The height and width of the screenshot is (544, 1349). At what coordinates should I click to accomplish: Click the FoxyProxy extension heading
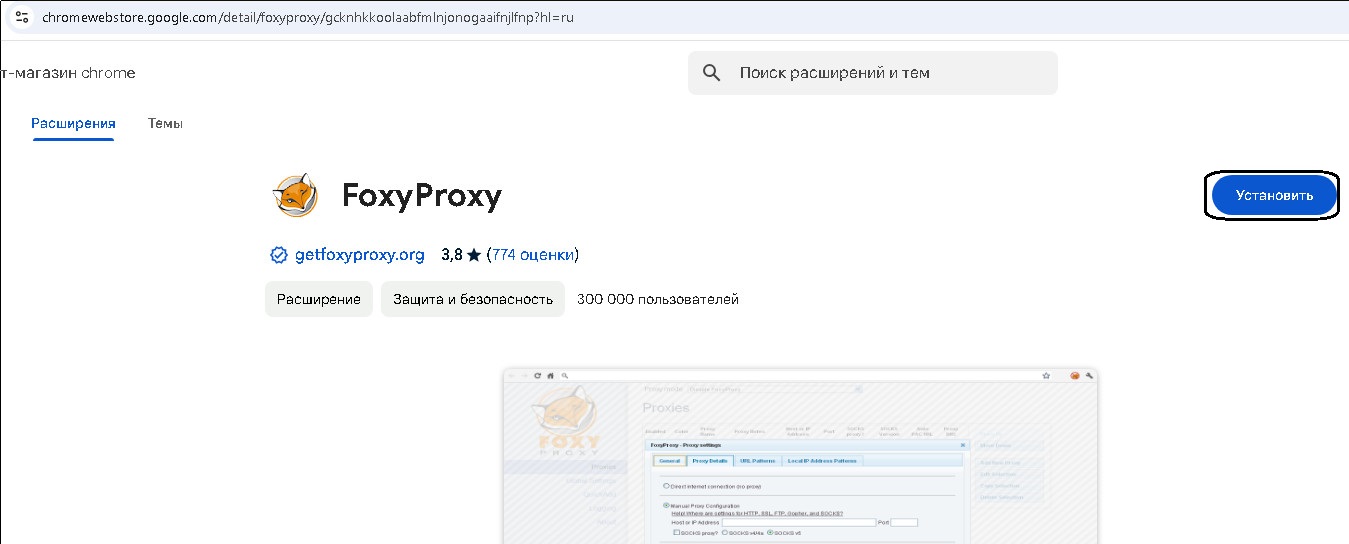(421, 196)
